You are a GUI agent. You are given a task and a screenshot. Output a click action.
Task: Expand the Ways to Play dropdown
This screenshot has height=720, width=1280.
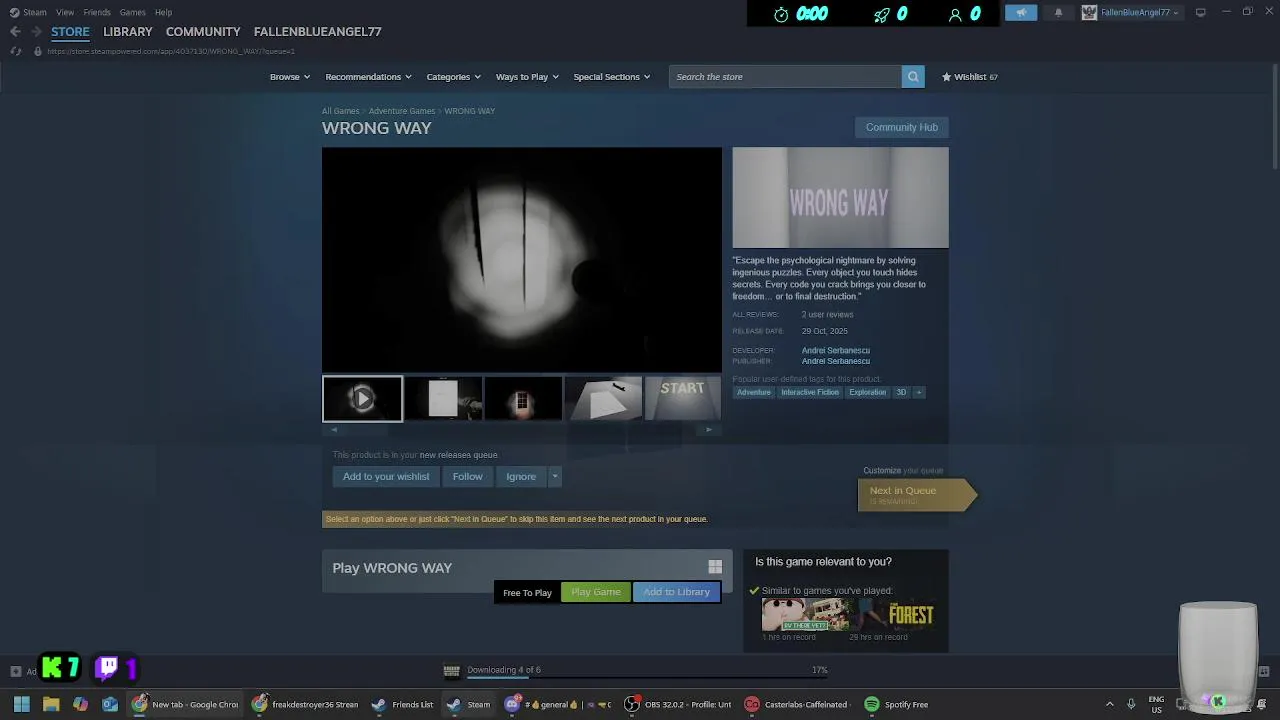[x=527, y=77]
